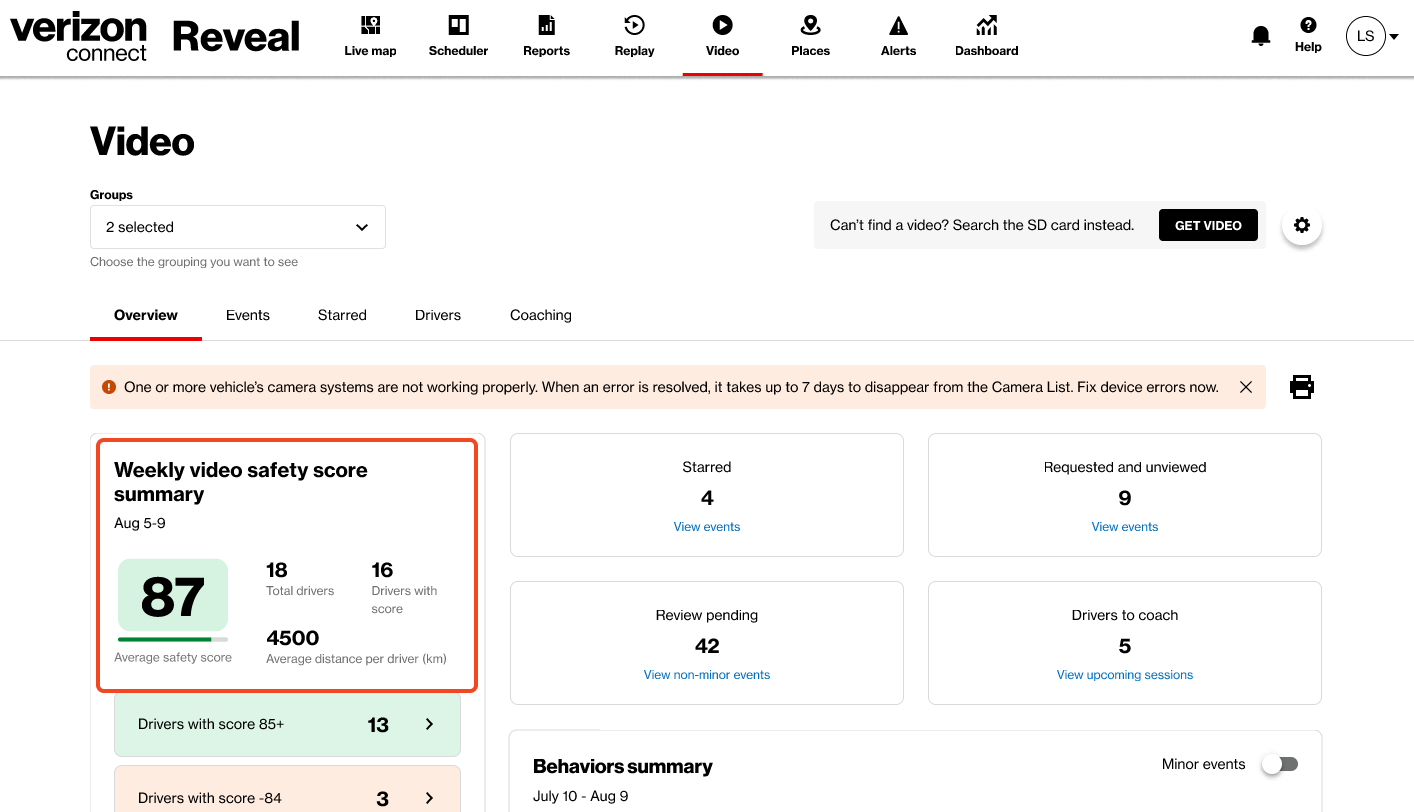Click the average safety score progress bar
The image size is (1414, 812).
[x=173, y=639]
